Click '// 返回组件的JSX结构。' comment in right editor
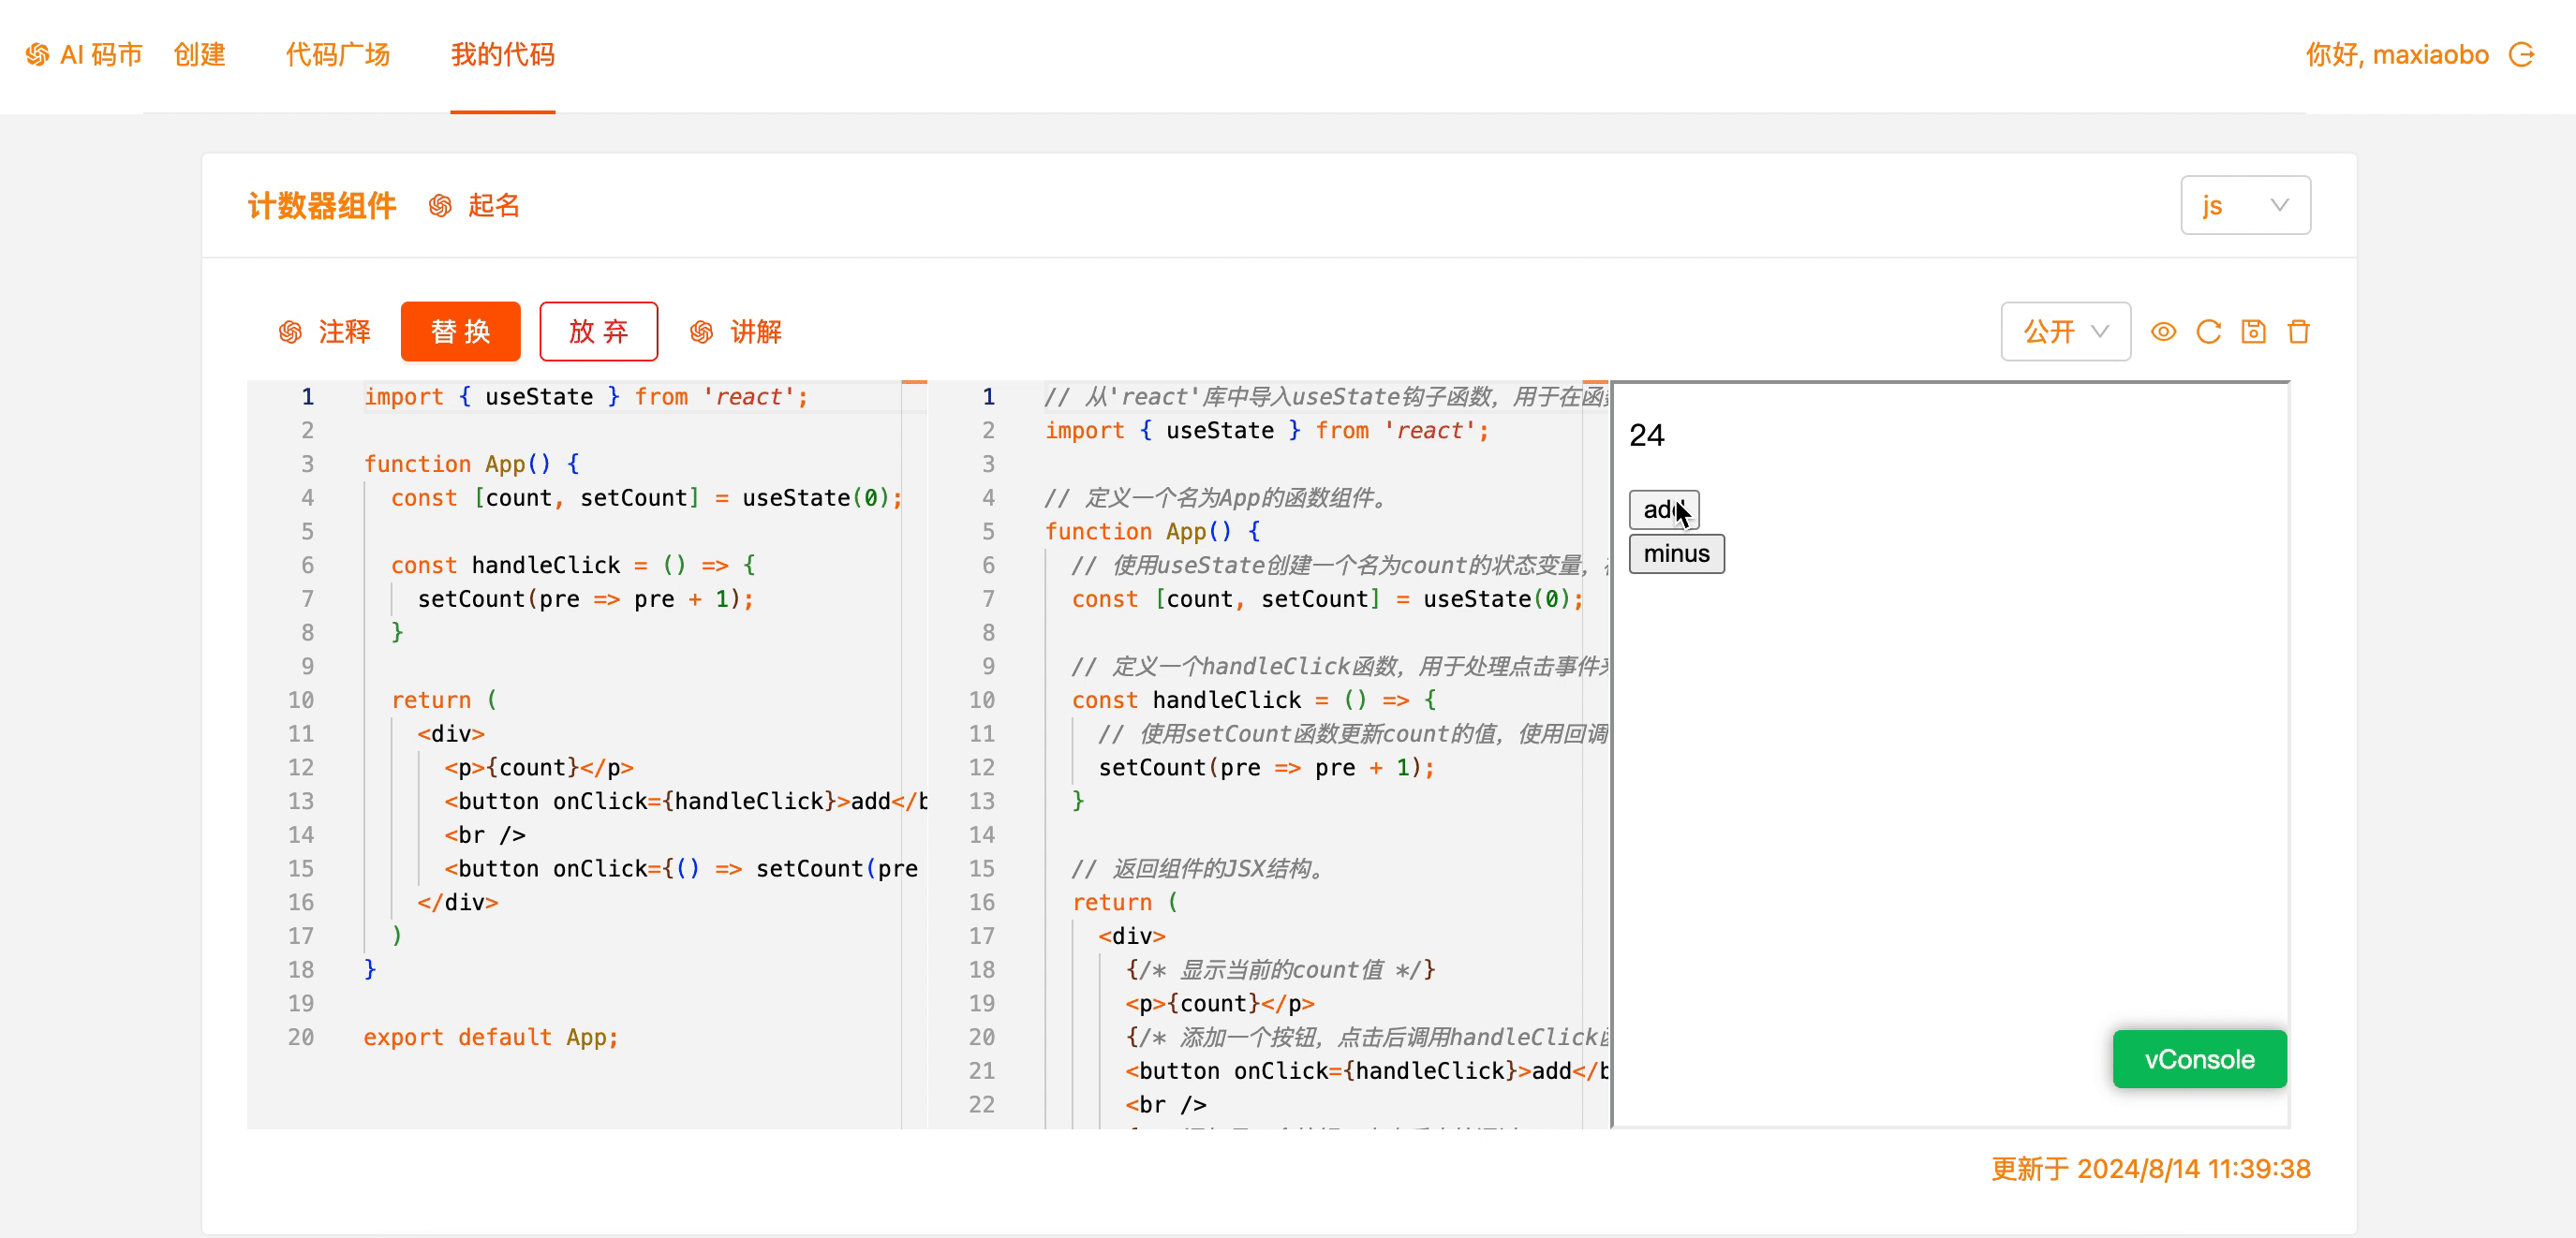 1200,868
